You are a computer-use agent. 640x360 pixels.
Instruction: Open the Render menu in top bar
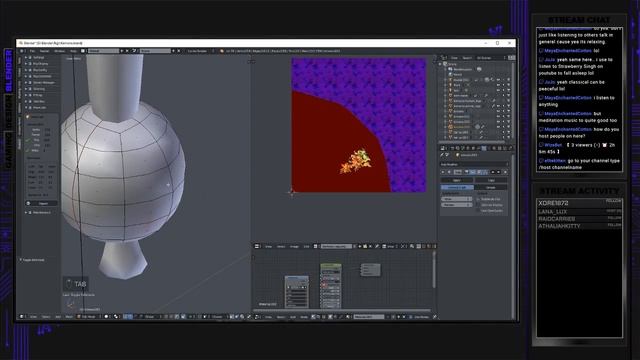click(44, 51)
